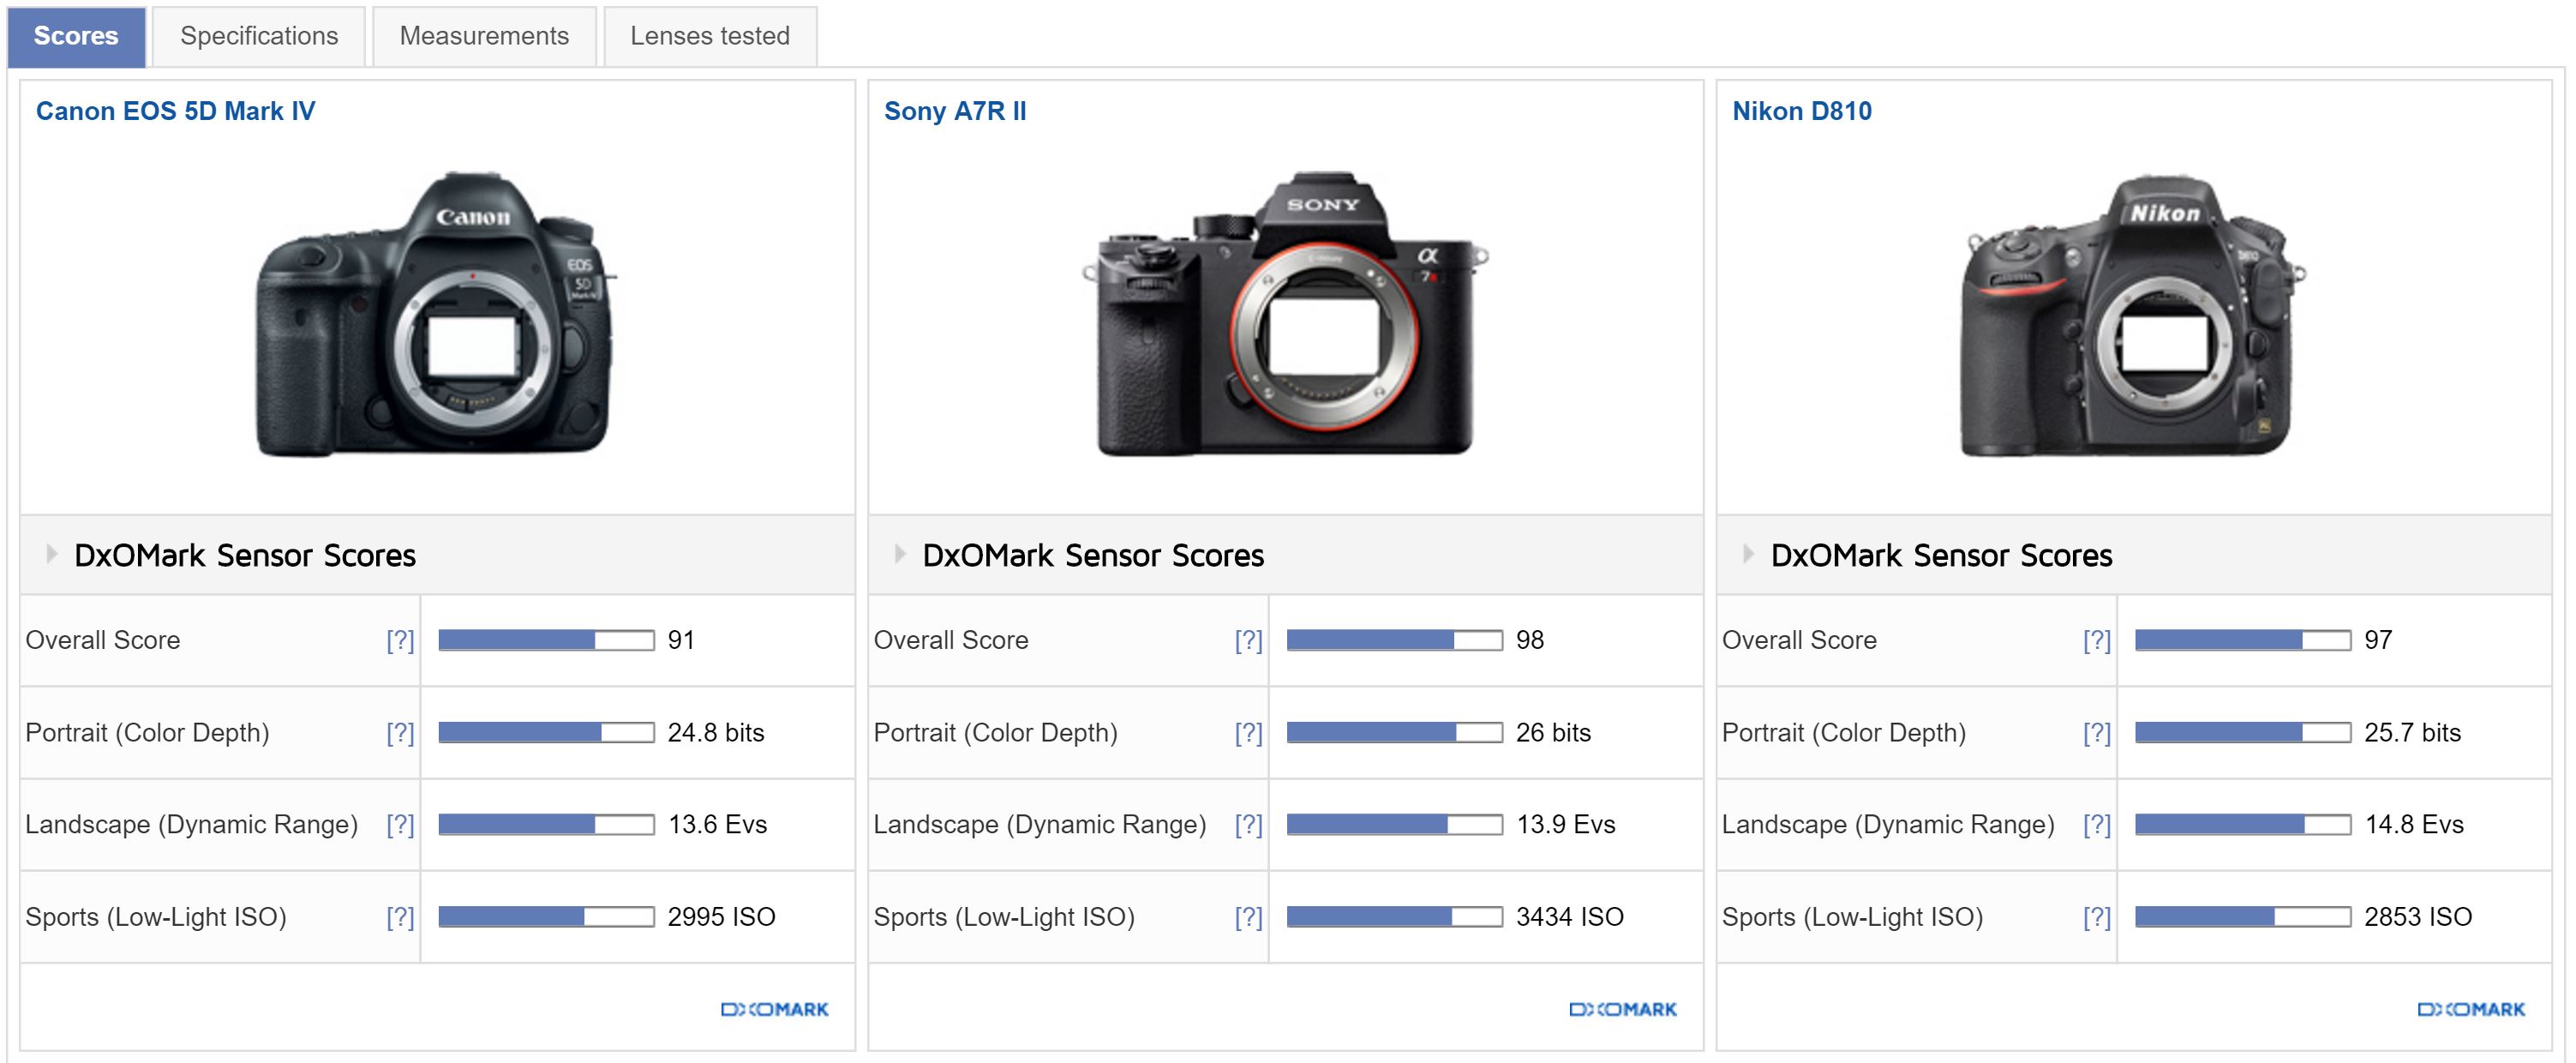The height and width of the screenshot is (1063, 2576).
Task: Open the Canon EOS 5D Mark IV link
Action: (x=175, y=111)
